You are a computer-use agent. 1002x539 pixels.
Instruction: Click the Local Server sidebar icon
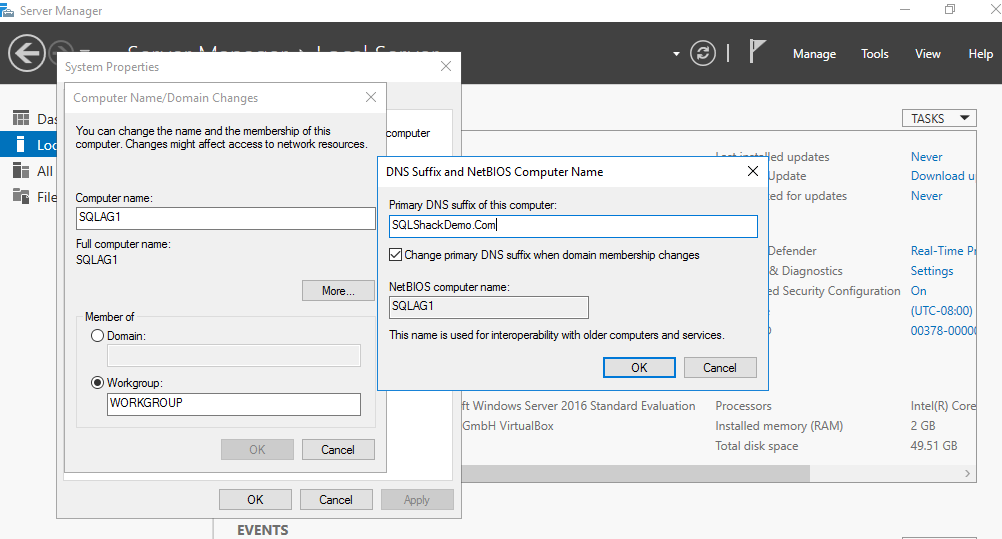click(21, 145)
